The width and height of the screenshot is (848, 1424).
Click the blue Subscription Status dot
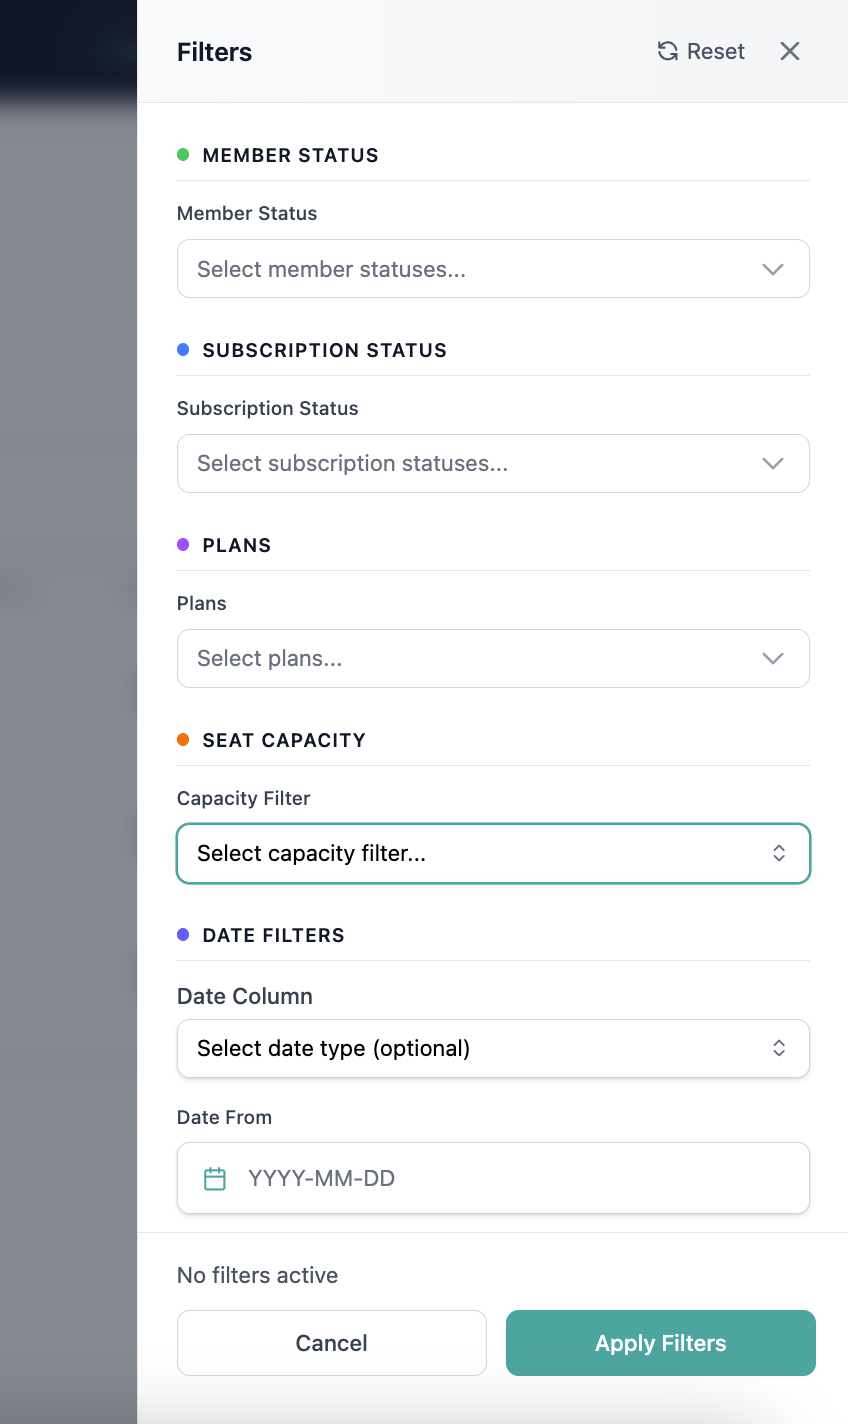pos(183,350)
